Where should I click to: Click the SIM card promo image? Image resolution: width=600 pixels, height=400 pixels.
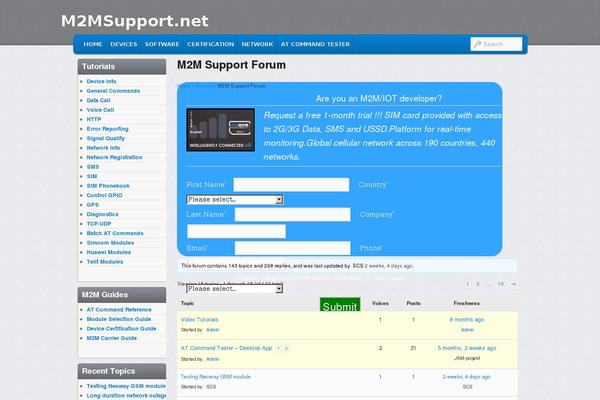click(221, 130)
